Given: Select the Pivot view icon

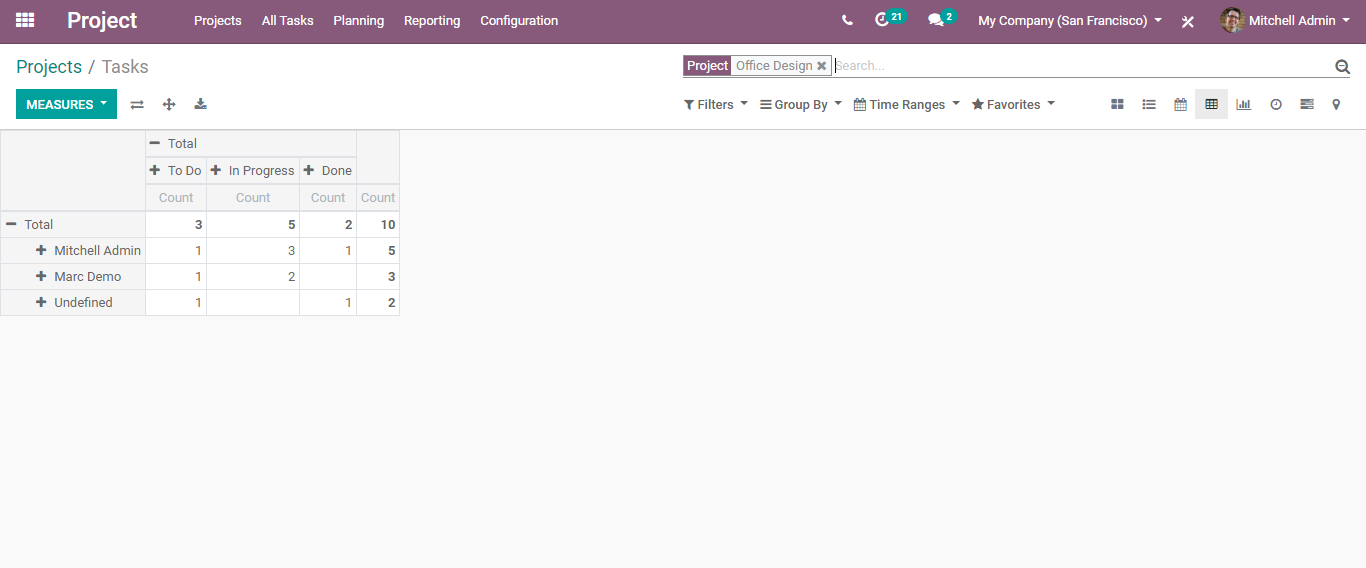Looking at the screenshot, I should tap(1211, 104).
